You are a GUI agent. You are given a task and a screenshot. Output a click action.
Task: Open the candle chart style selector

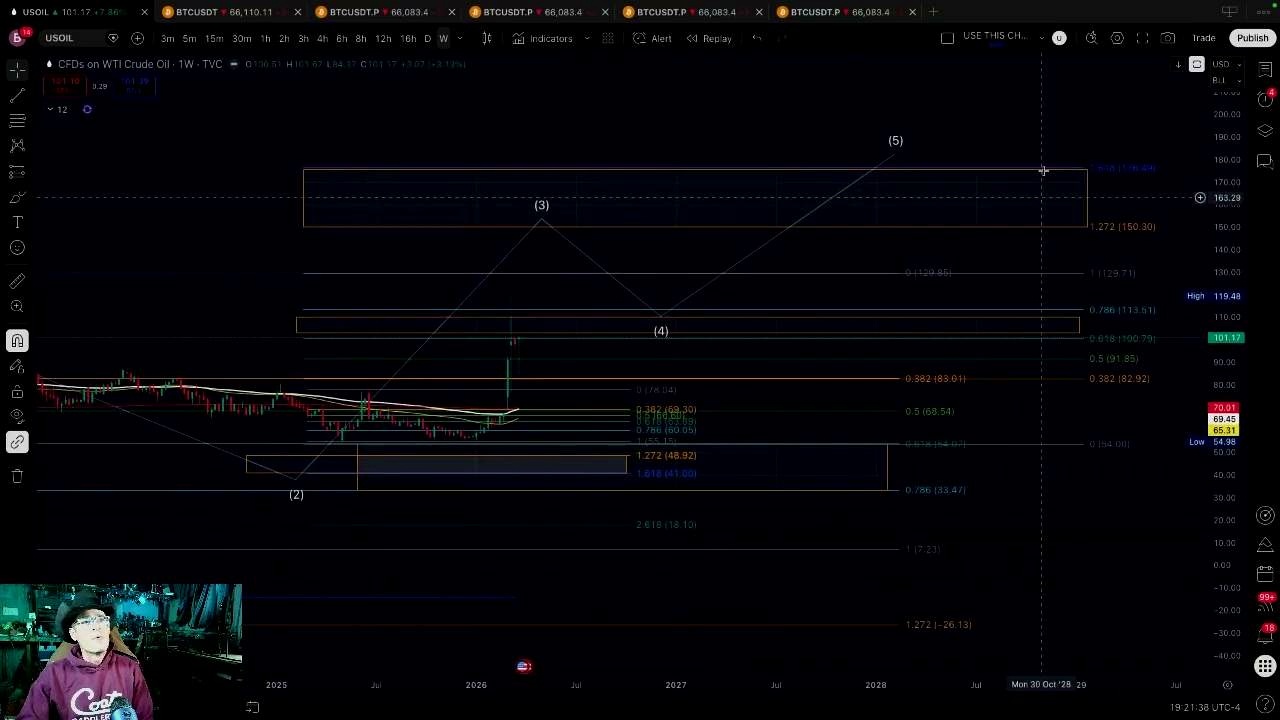pyautogui.click(x=487, y=38)
